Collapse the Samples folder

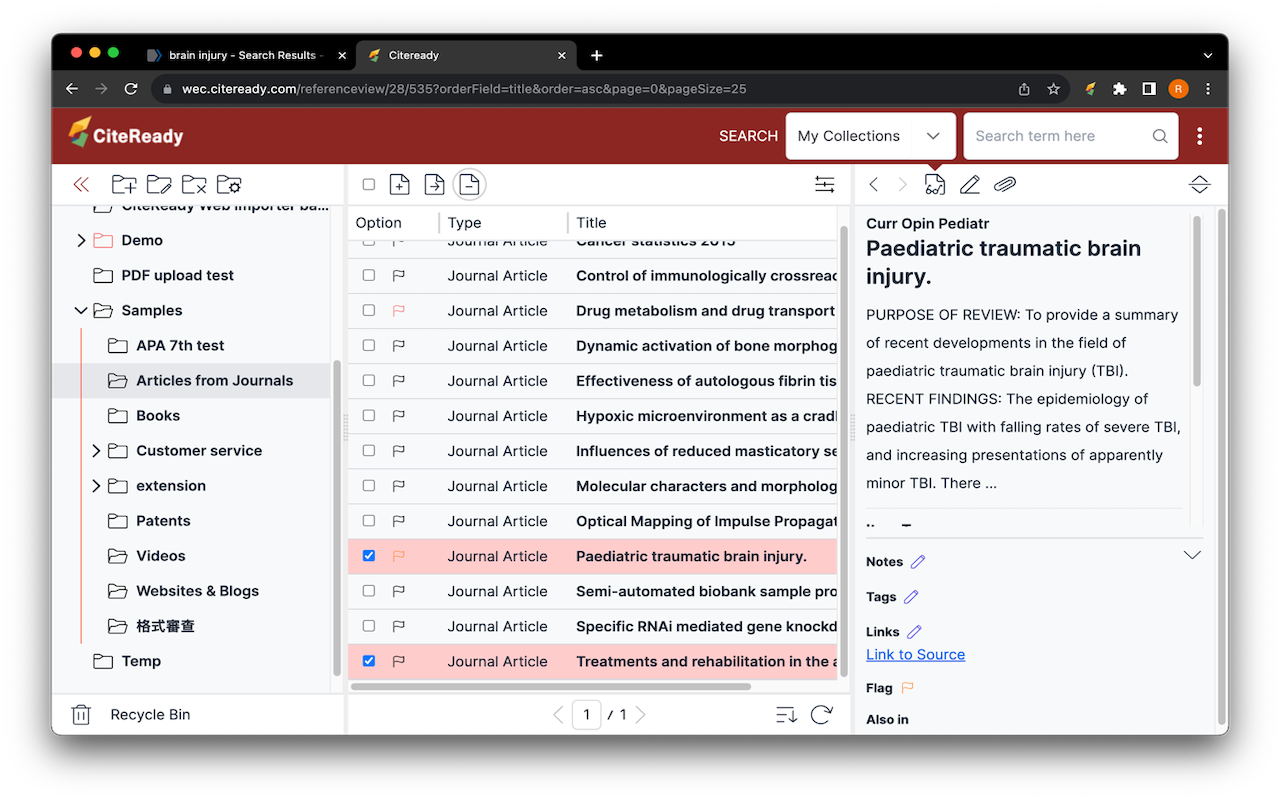(x=81, y=311)
